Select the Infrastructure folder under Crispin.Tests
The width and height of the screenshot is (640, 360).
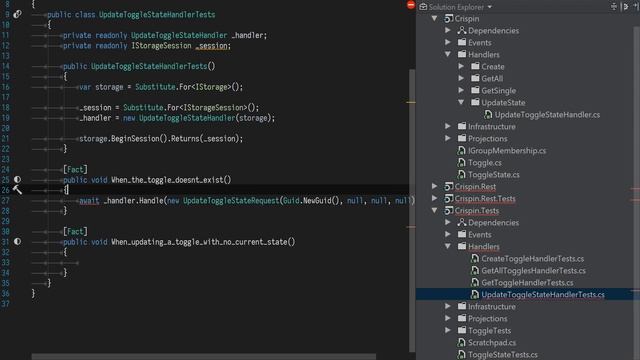[x=491, y=307]
